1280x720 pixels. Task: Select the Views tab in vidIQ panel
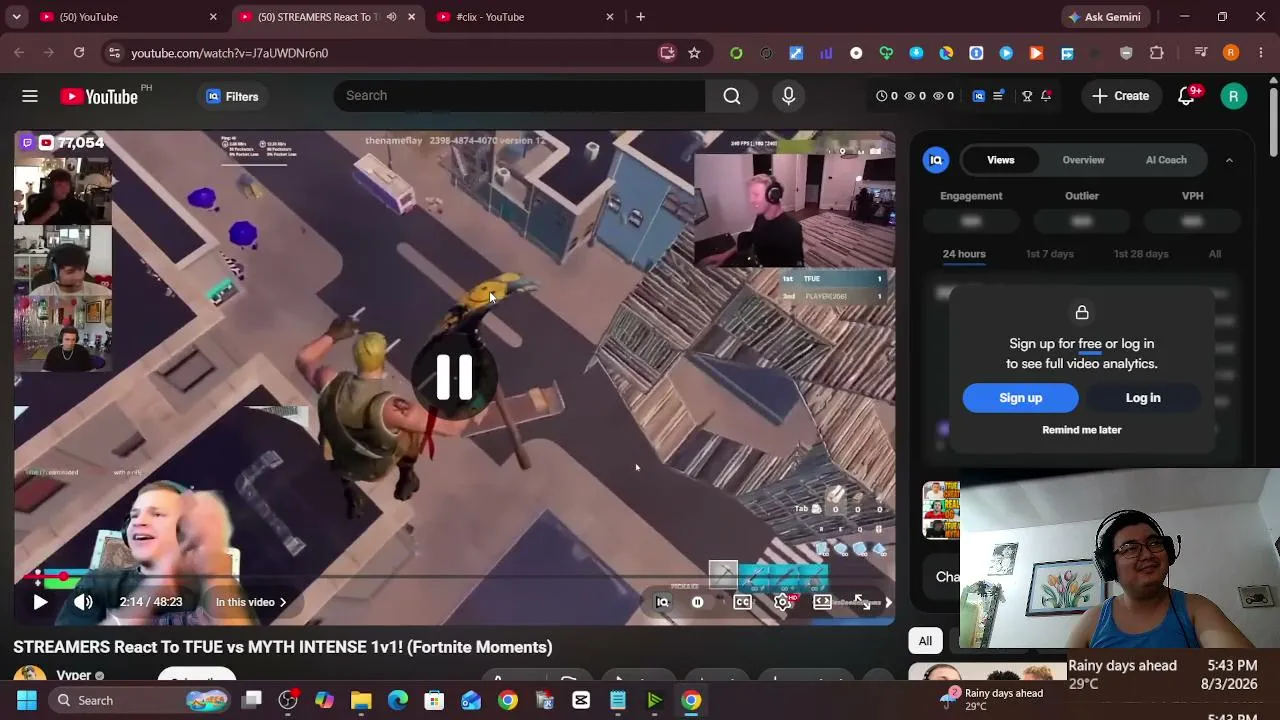pyautogui.click(x=1001, y=160)
